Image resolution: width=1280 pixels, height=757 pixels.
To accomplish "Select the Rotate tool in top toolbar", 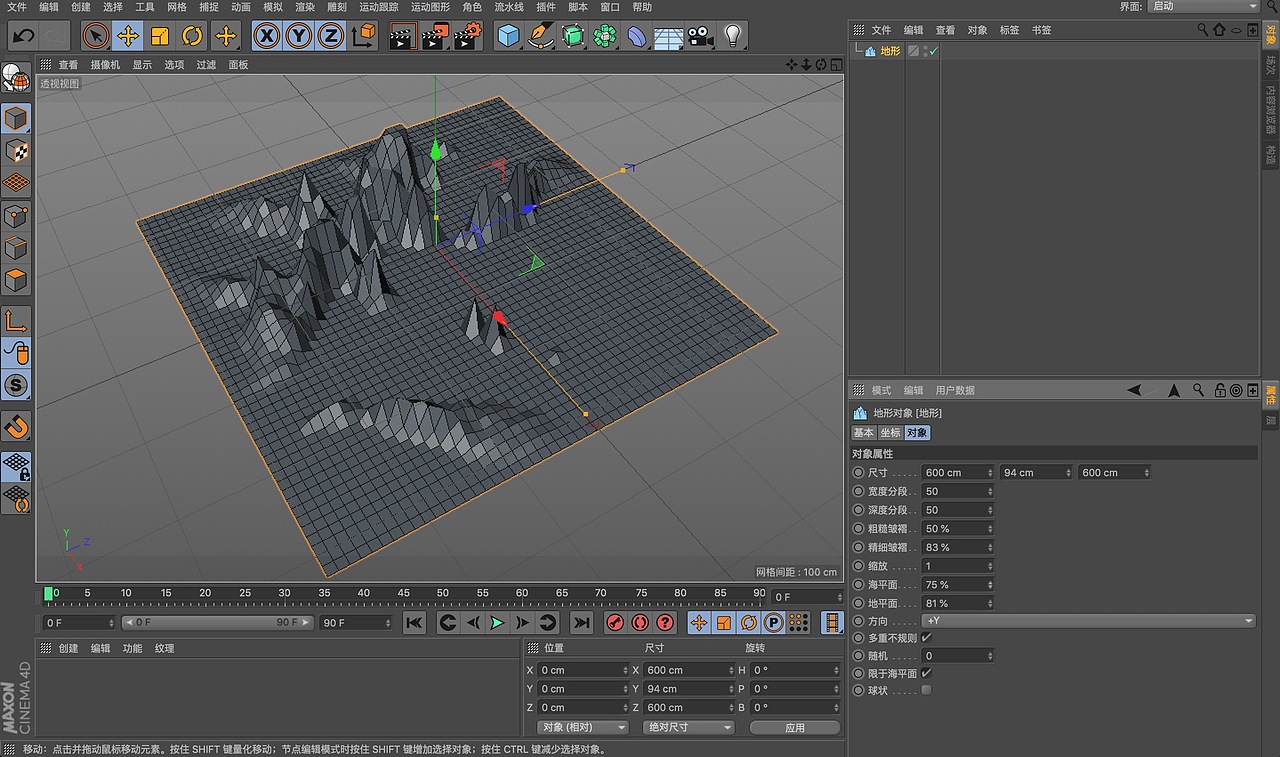I will click(x=192, y=37).
